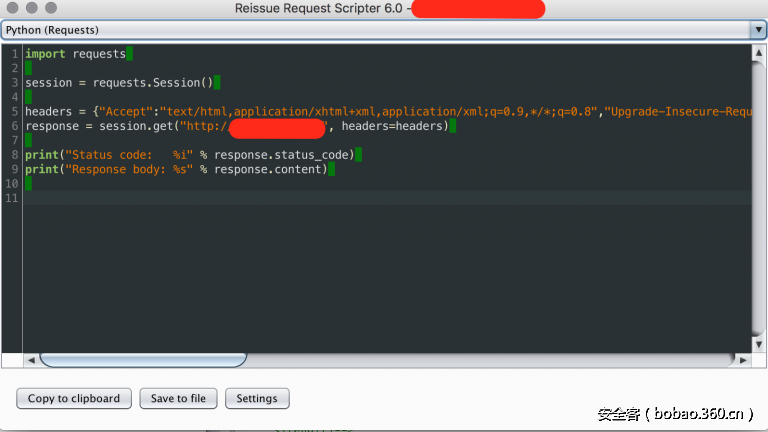Screen dimensions: 768x432
Task: Click the vertical scrollbar thumb
Action: tap(759, 198)
